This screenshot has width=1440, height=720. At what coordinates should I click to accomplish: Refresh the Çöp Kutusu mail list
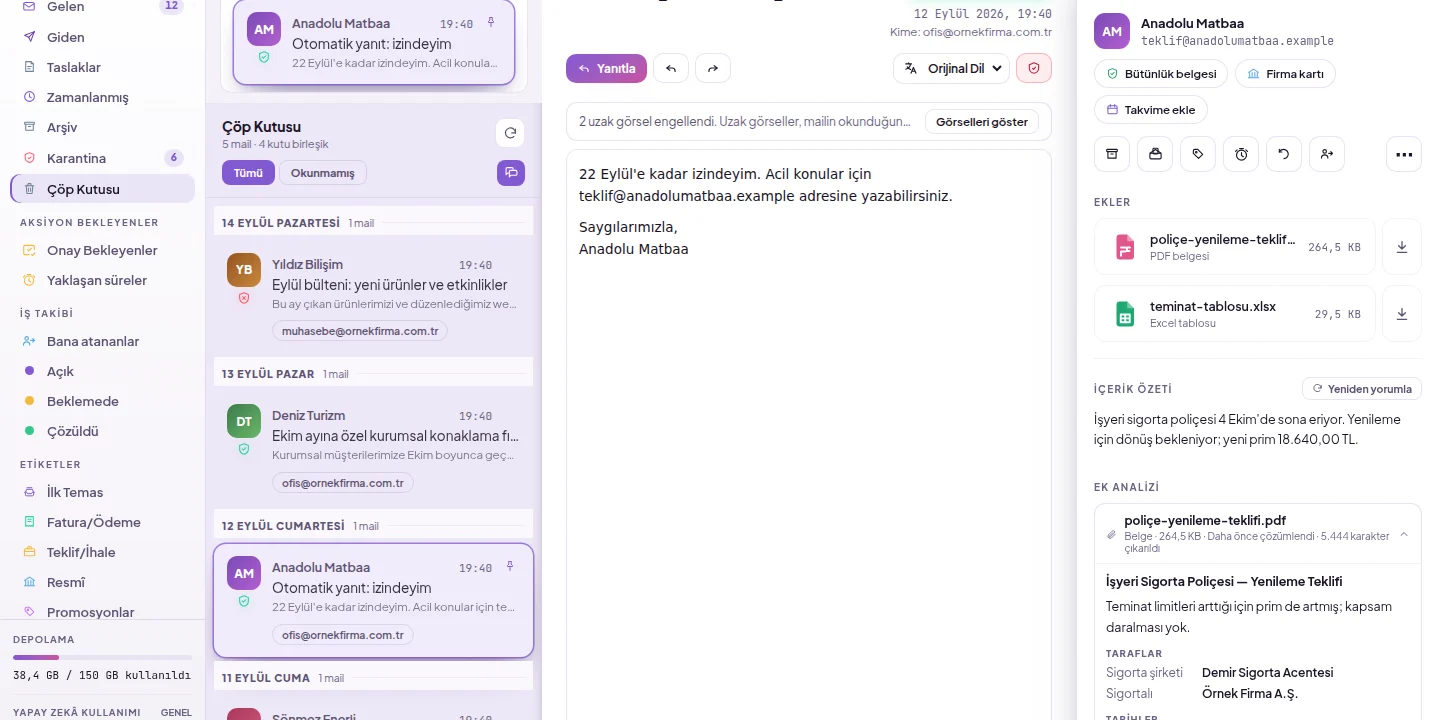pos(510,133)
